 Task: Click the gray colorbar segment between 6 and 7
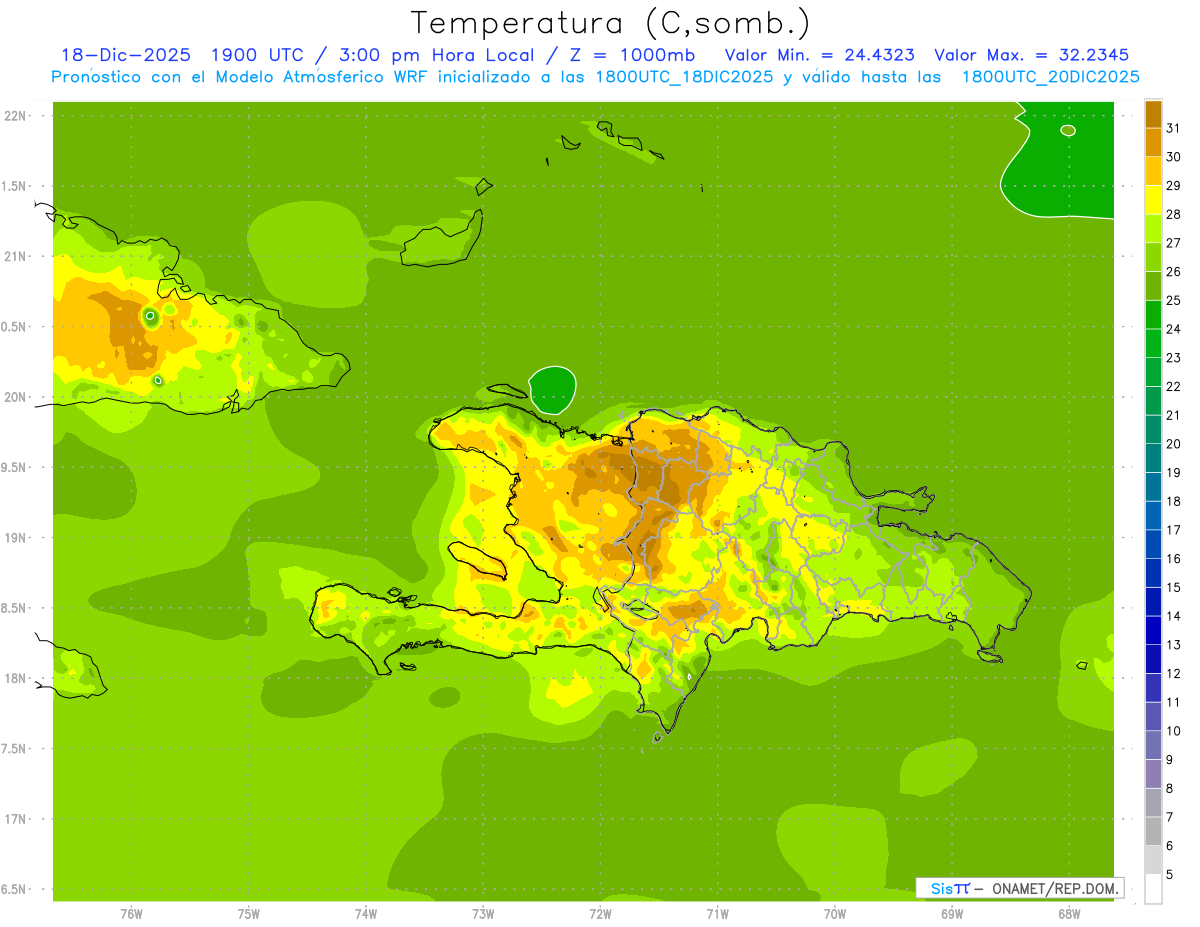click(1153, 831)
